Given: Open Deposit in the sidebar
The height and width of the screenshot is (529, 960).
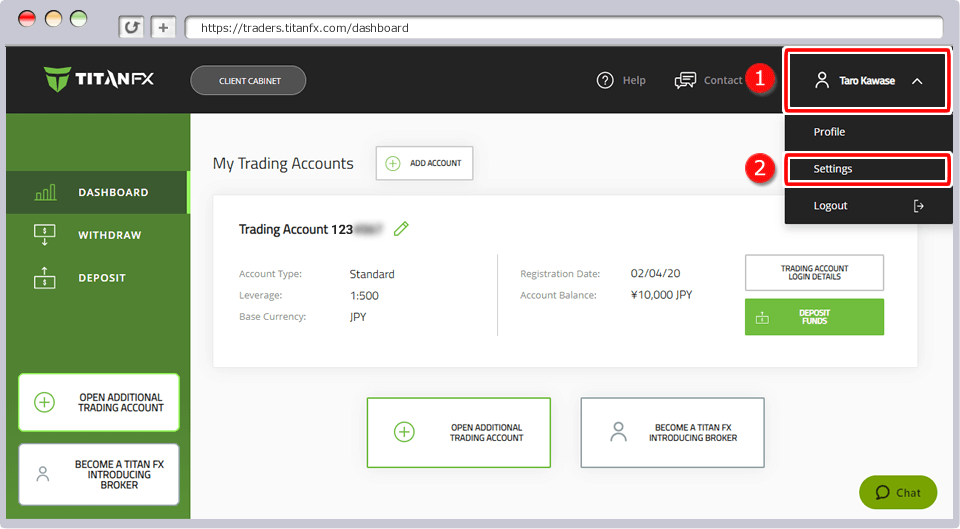Looking at the screenshot, I should point(104,278).
